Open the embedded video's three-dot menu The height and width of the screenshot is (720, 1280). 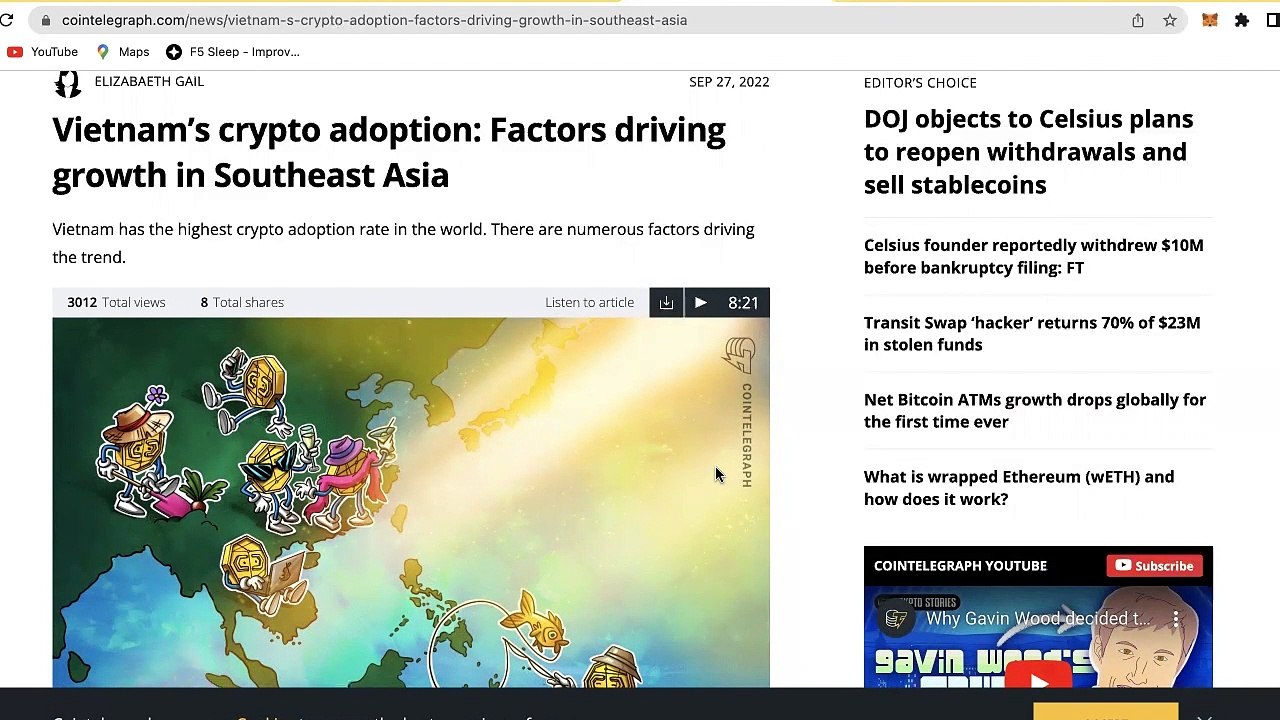point(1176,619)
